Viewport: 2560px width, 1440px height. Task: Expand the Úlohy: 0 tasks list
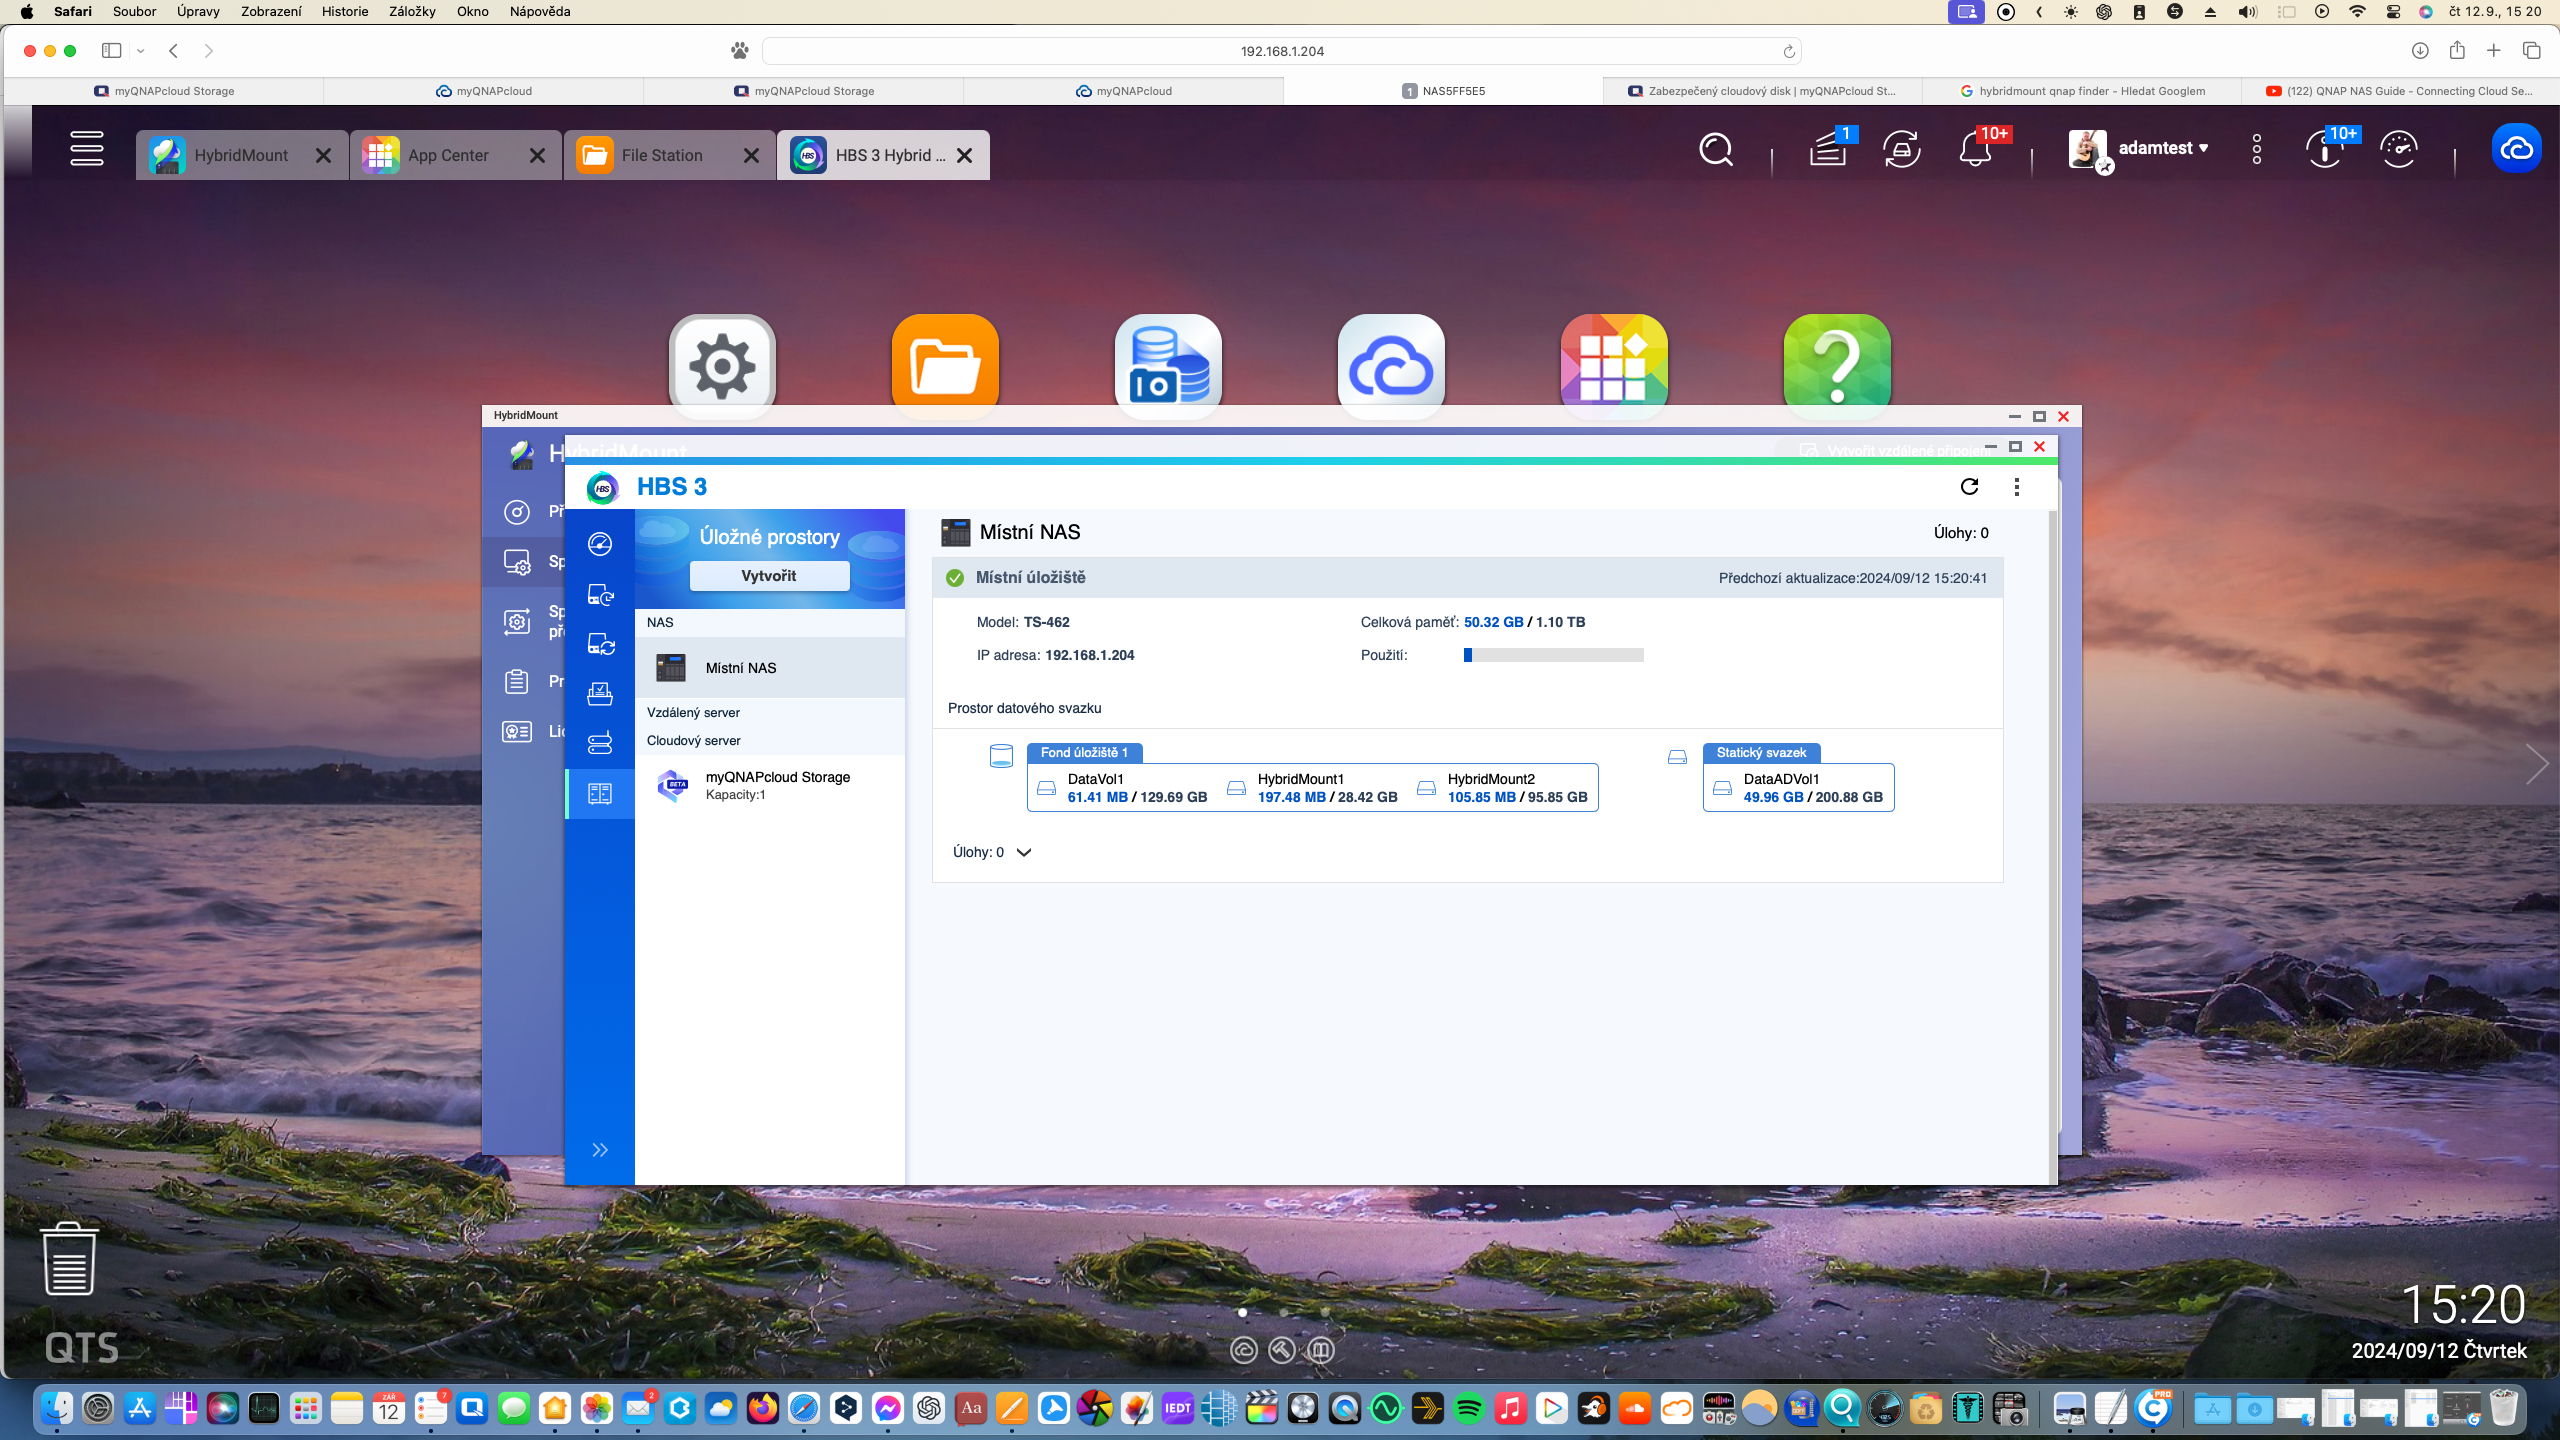1023,853
